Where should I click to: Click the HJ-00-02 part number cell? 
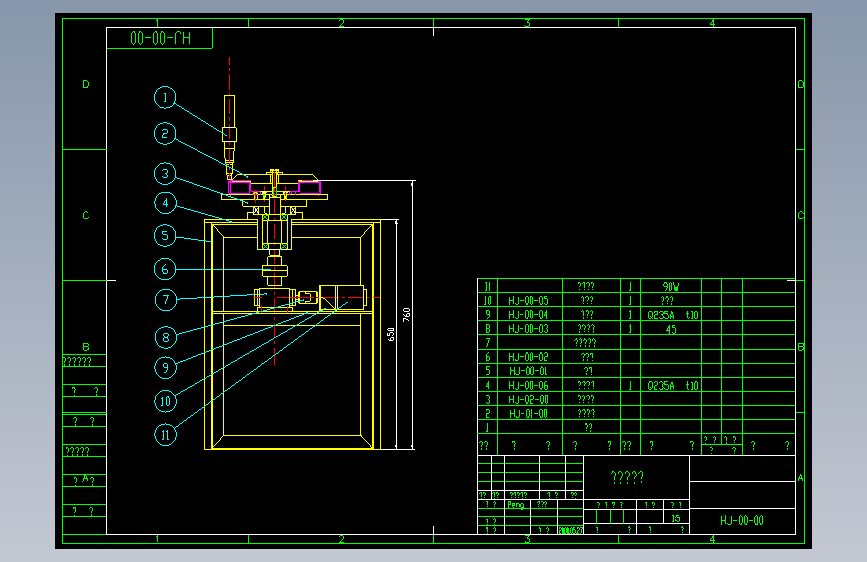pos(529,357)
